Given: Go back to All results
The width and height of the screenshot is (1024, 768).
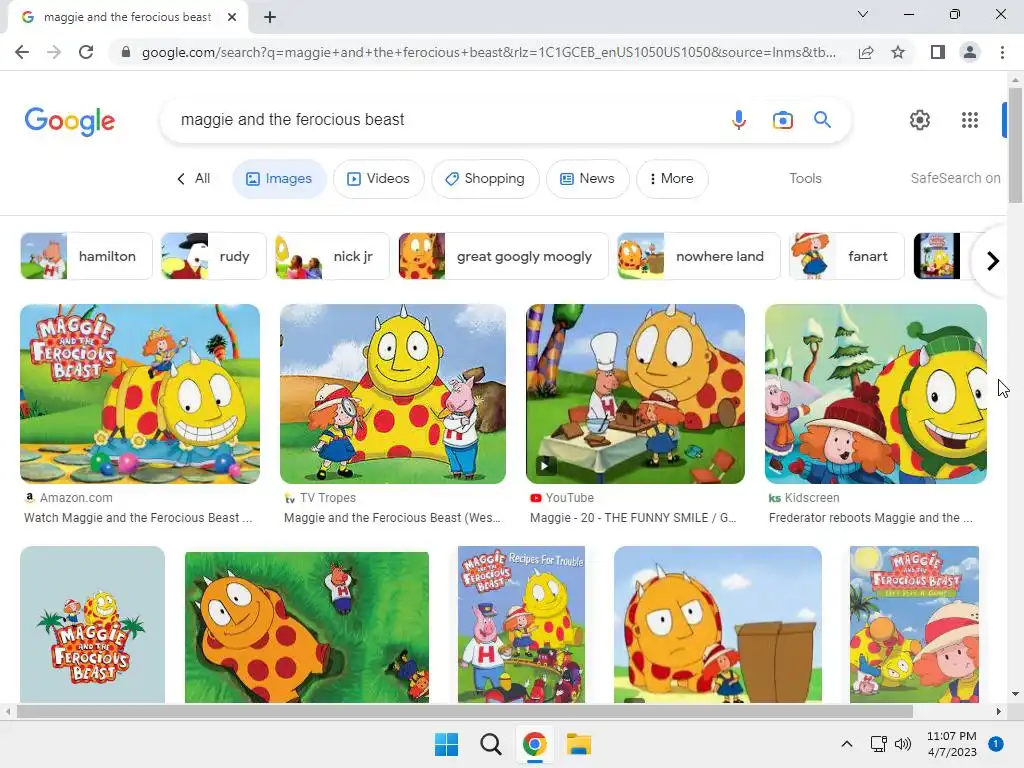Looking at the screenshot, I should (x=194, y=178).
